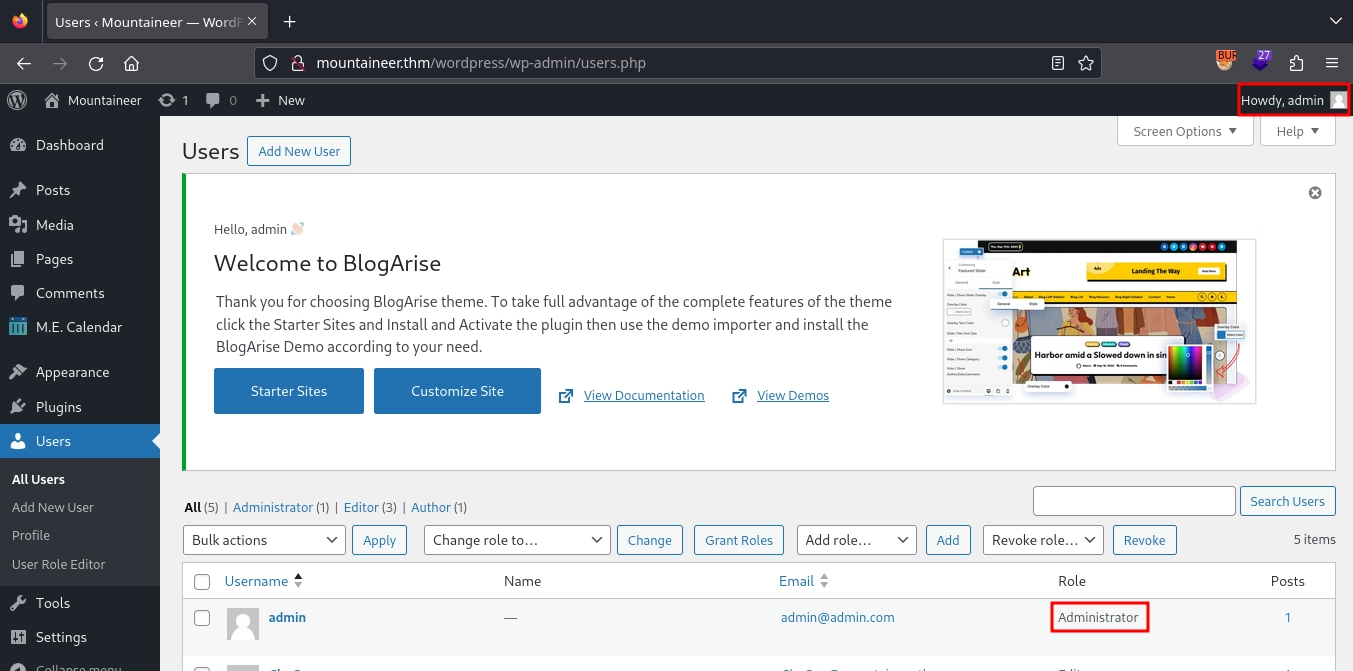The width and height of the screenshot is (1353, 671).
Task: Go to browser home page icon
Action: click(131, 63)
